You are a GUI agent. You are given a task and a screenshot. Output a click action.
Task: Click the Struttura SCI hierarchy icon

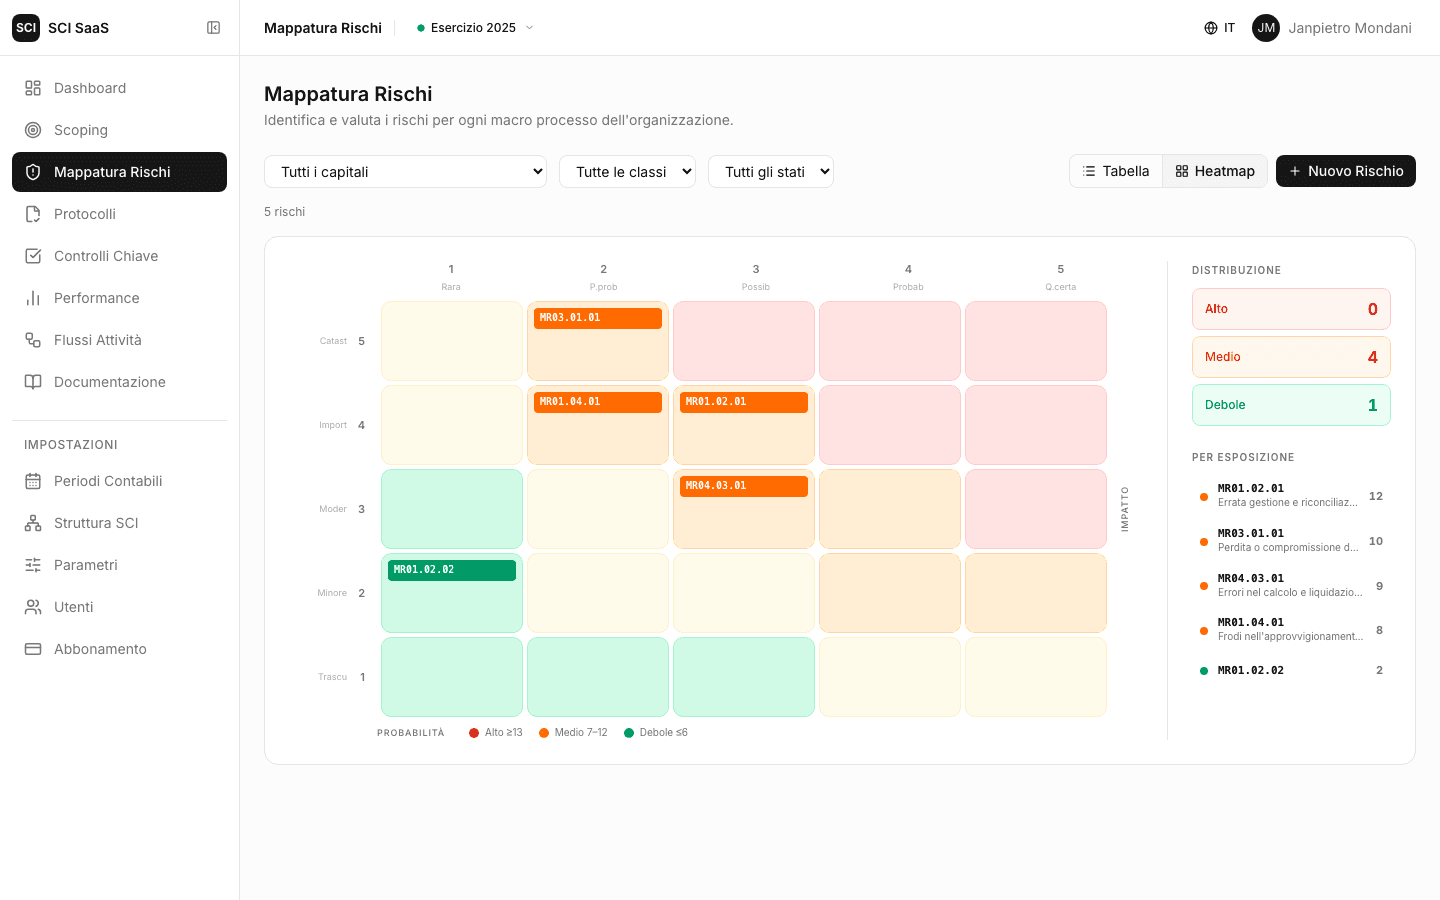point(33,523)
